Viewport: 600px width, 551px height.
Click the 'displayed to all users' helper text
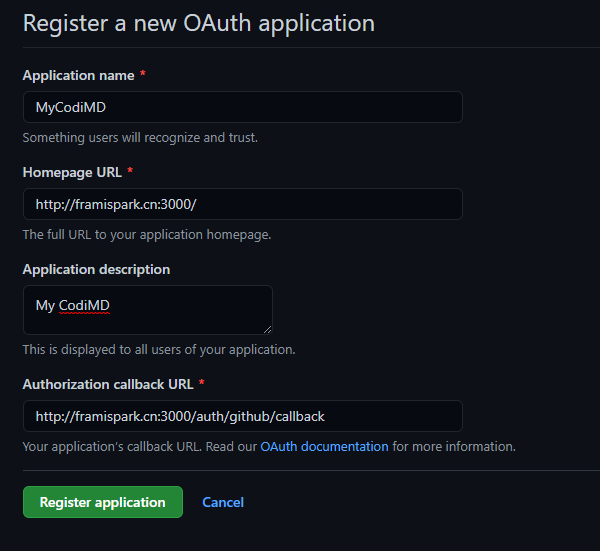(159, 349)
